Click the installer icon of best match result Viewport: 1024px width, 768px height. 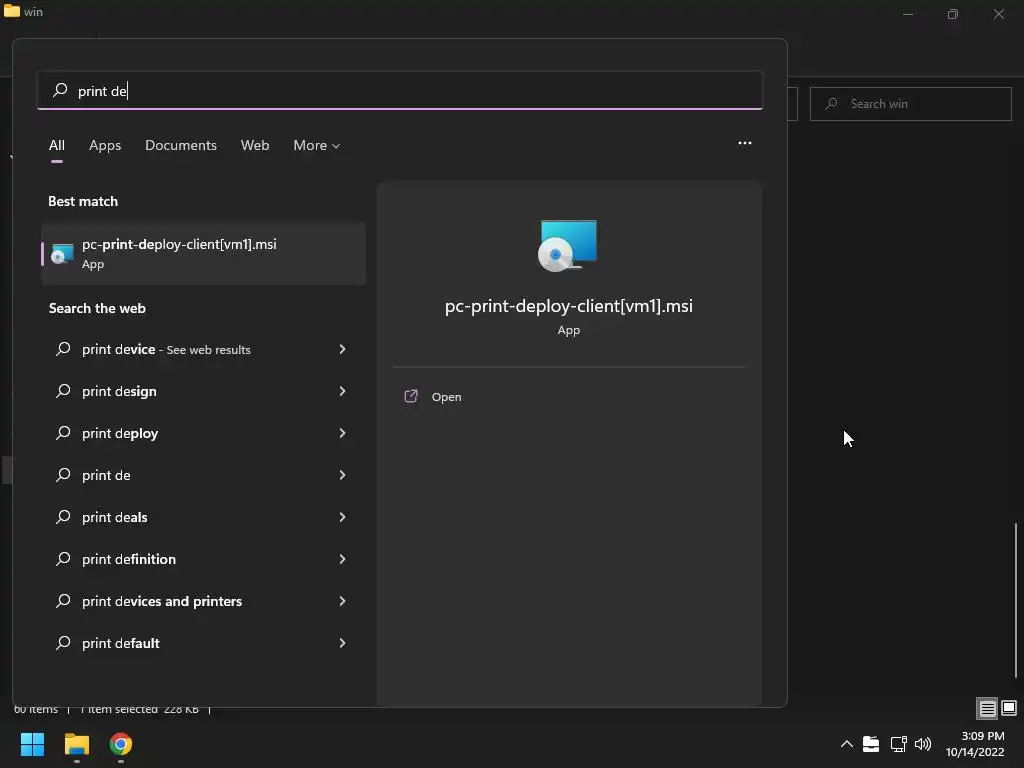pos(62,253)
